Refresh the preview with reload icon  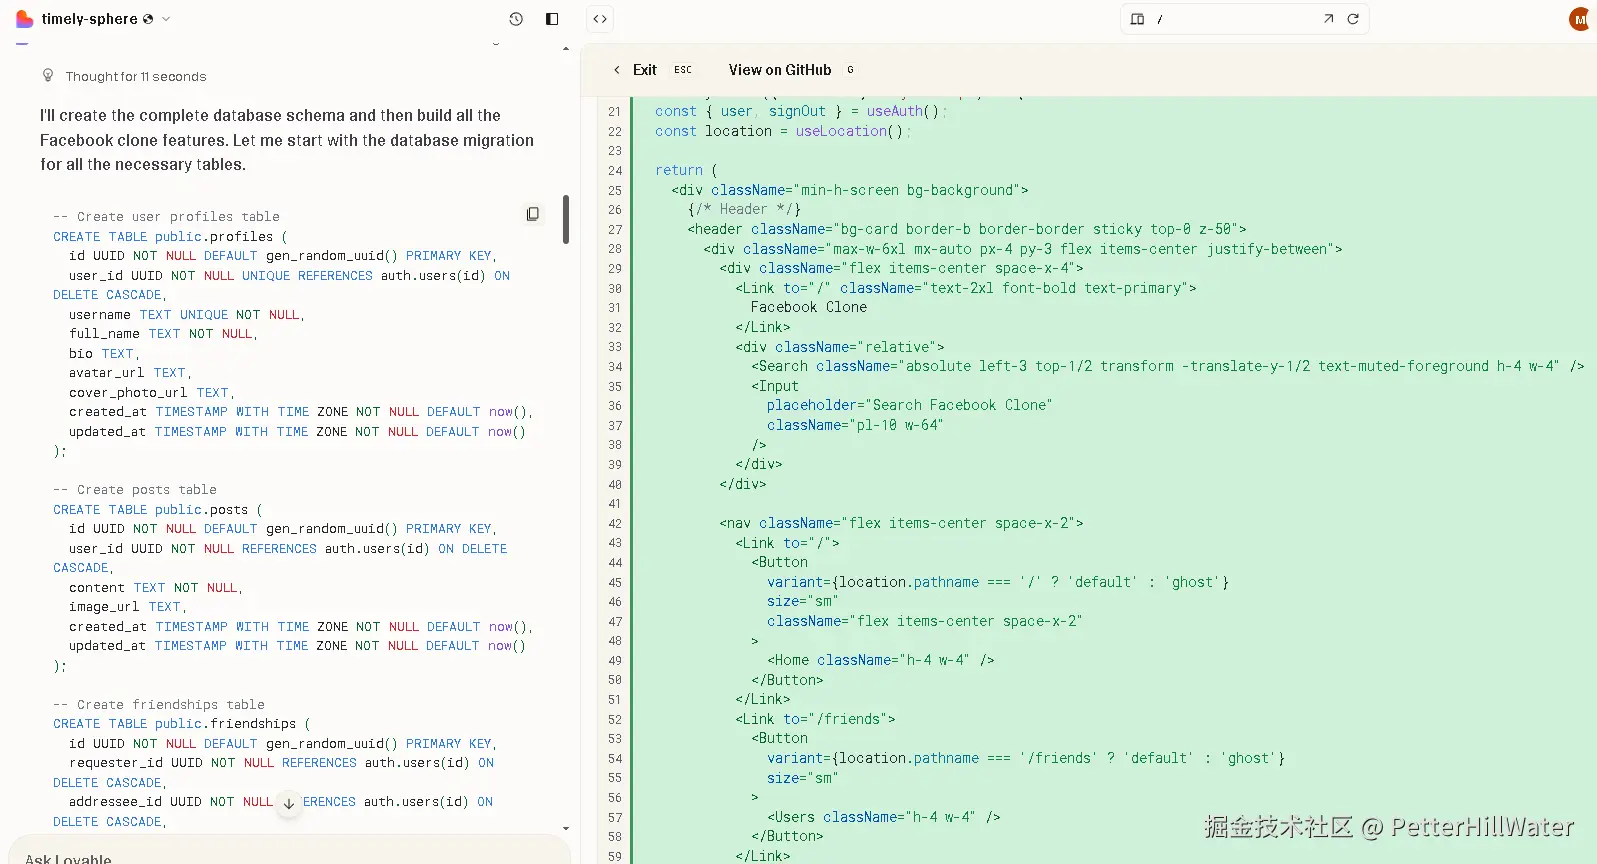[x=1353, y=19]
